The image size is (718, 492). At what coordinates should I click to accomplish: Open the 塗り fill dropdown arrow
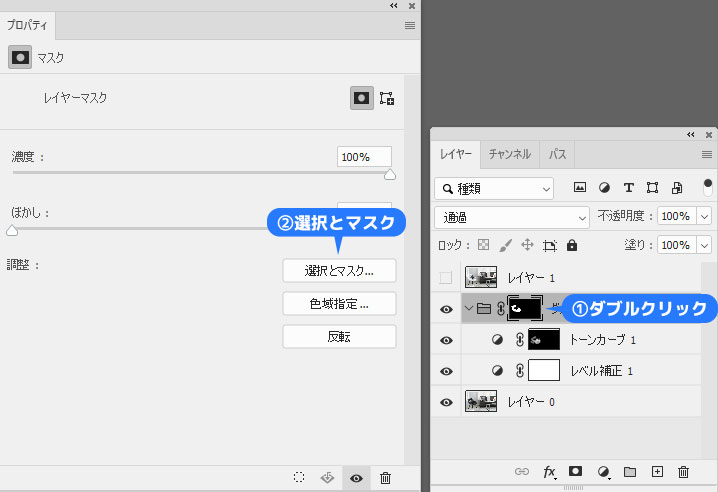(x=704, y=245)
